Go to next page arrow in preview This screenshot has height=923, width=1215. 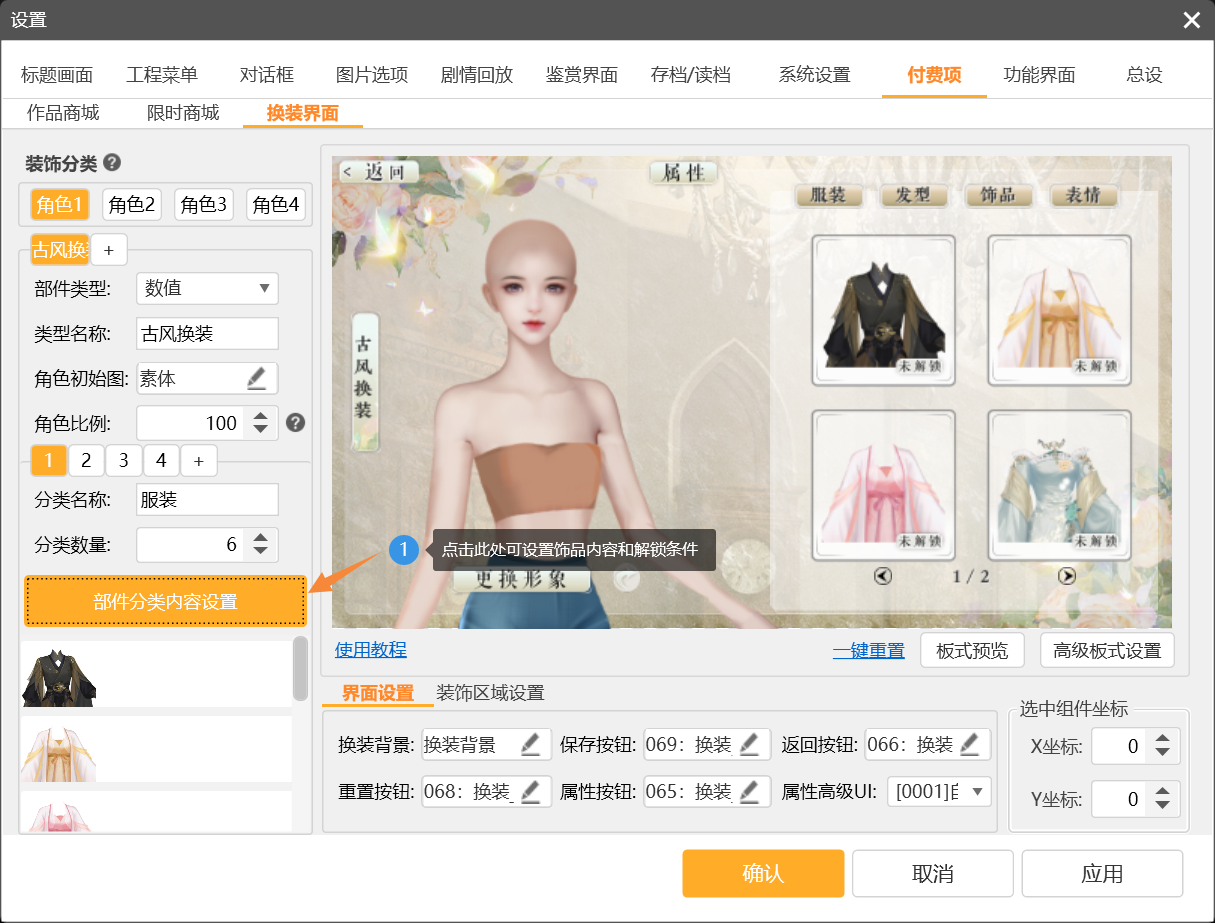[1067, 576]
